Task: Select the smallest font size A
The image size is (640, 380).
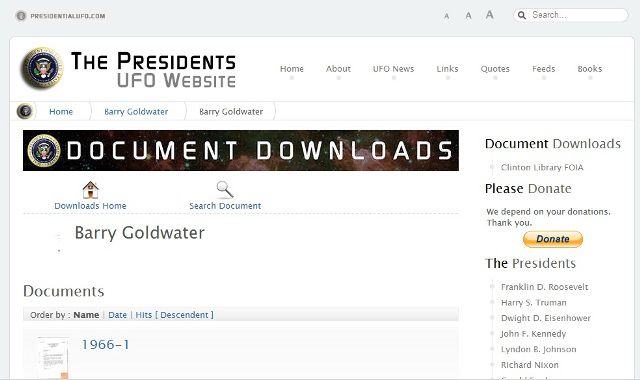Action: coord(447,16)
